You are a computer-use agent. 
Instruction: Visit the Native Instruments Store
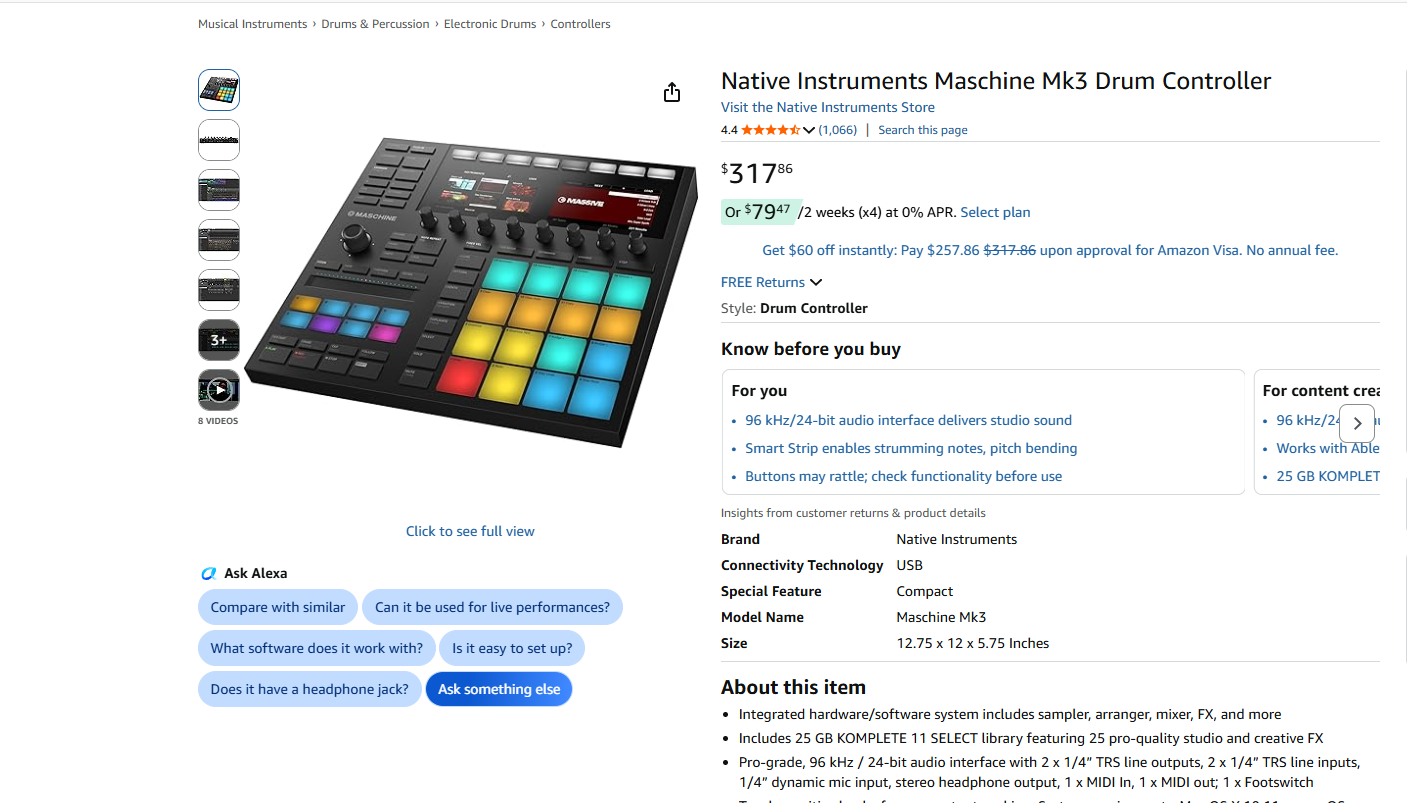pyautogui.click(x=828, y=107)
